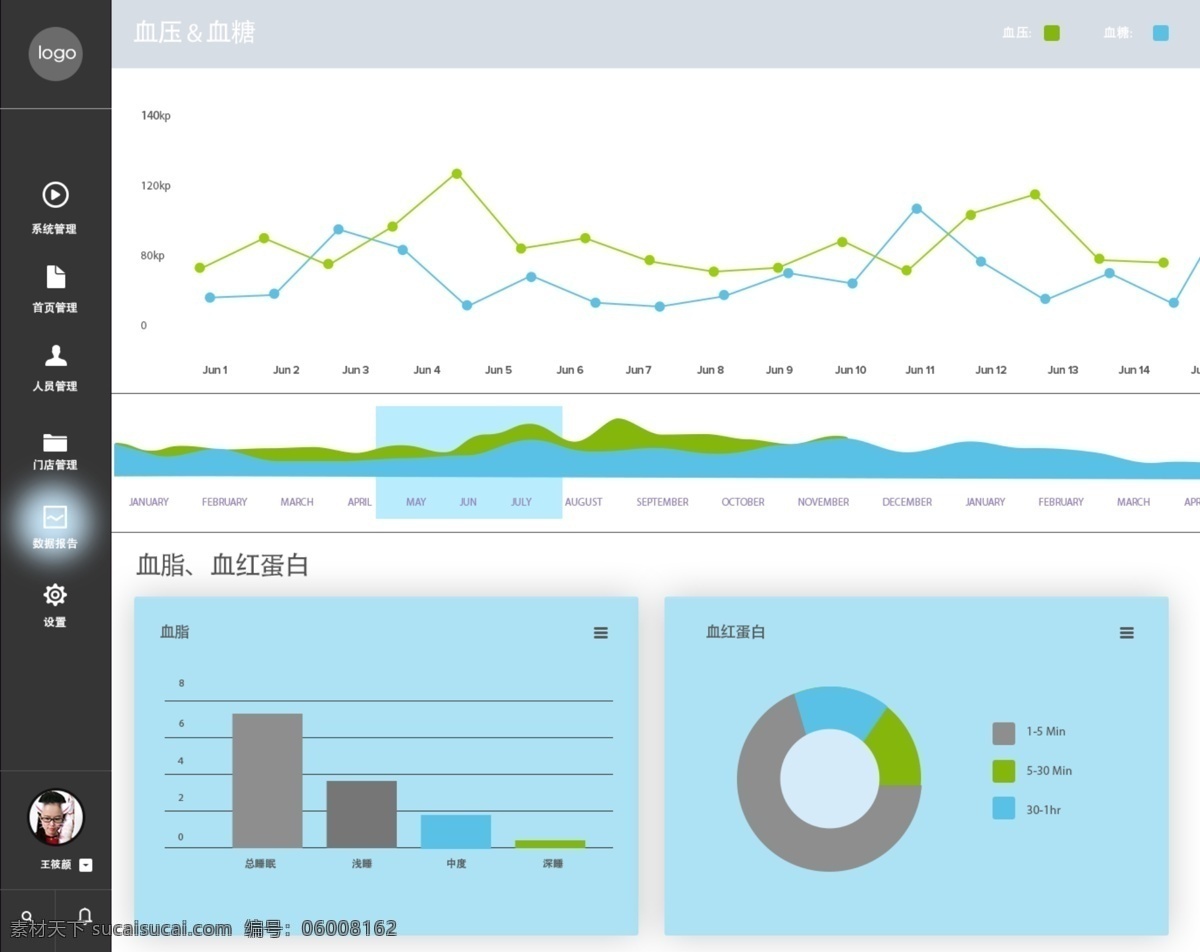Select AUGUST on the month timeline

[584, 502]
